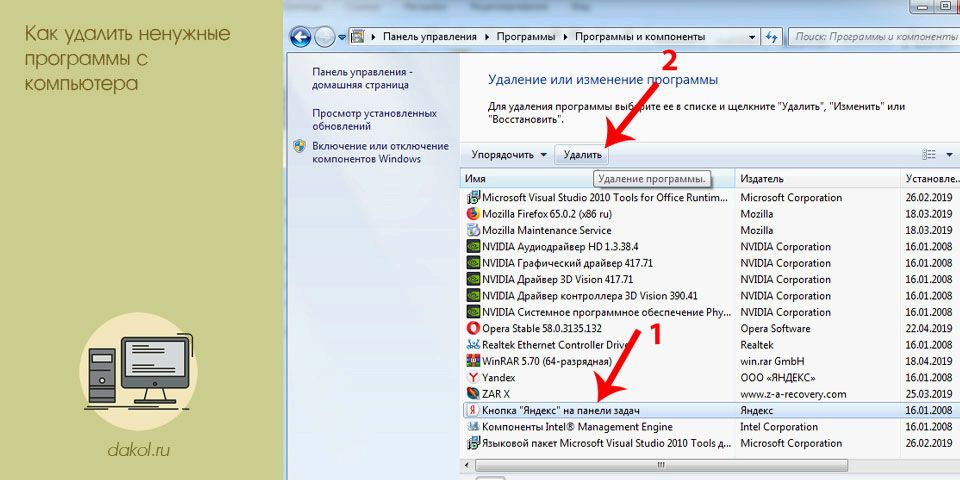This screenshot has width=960, height=480.
Task: Click the WinRAR 5.70 icon
Action: (x=473, y=361)
